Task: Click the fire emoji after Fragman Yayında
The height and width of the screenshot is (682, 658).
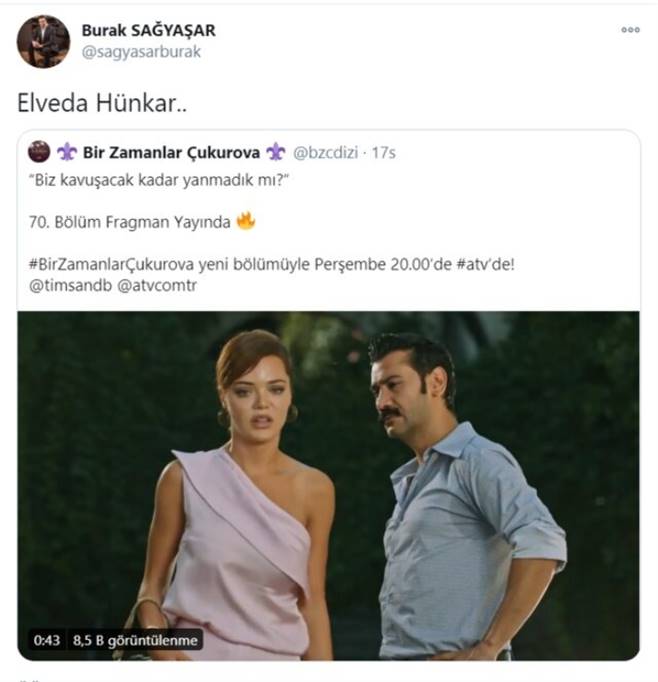Action: pos(246,221)
